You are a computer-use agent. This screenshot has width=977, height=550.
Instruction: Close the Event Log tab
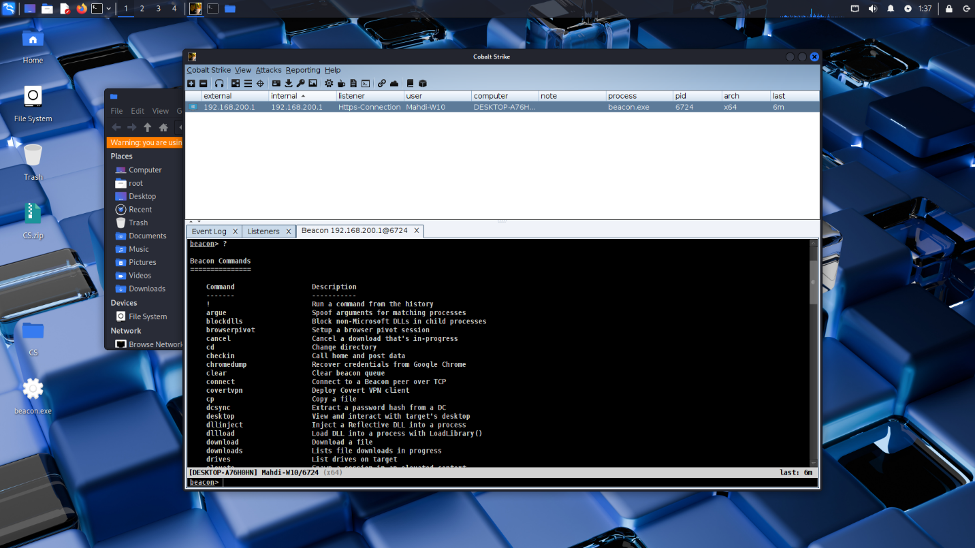click(235, 232)
